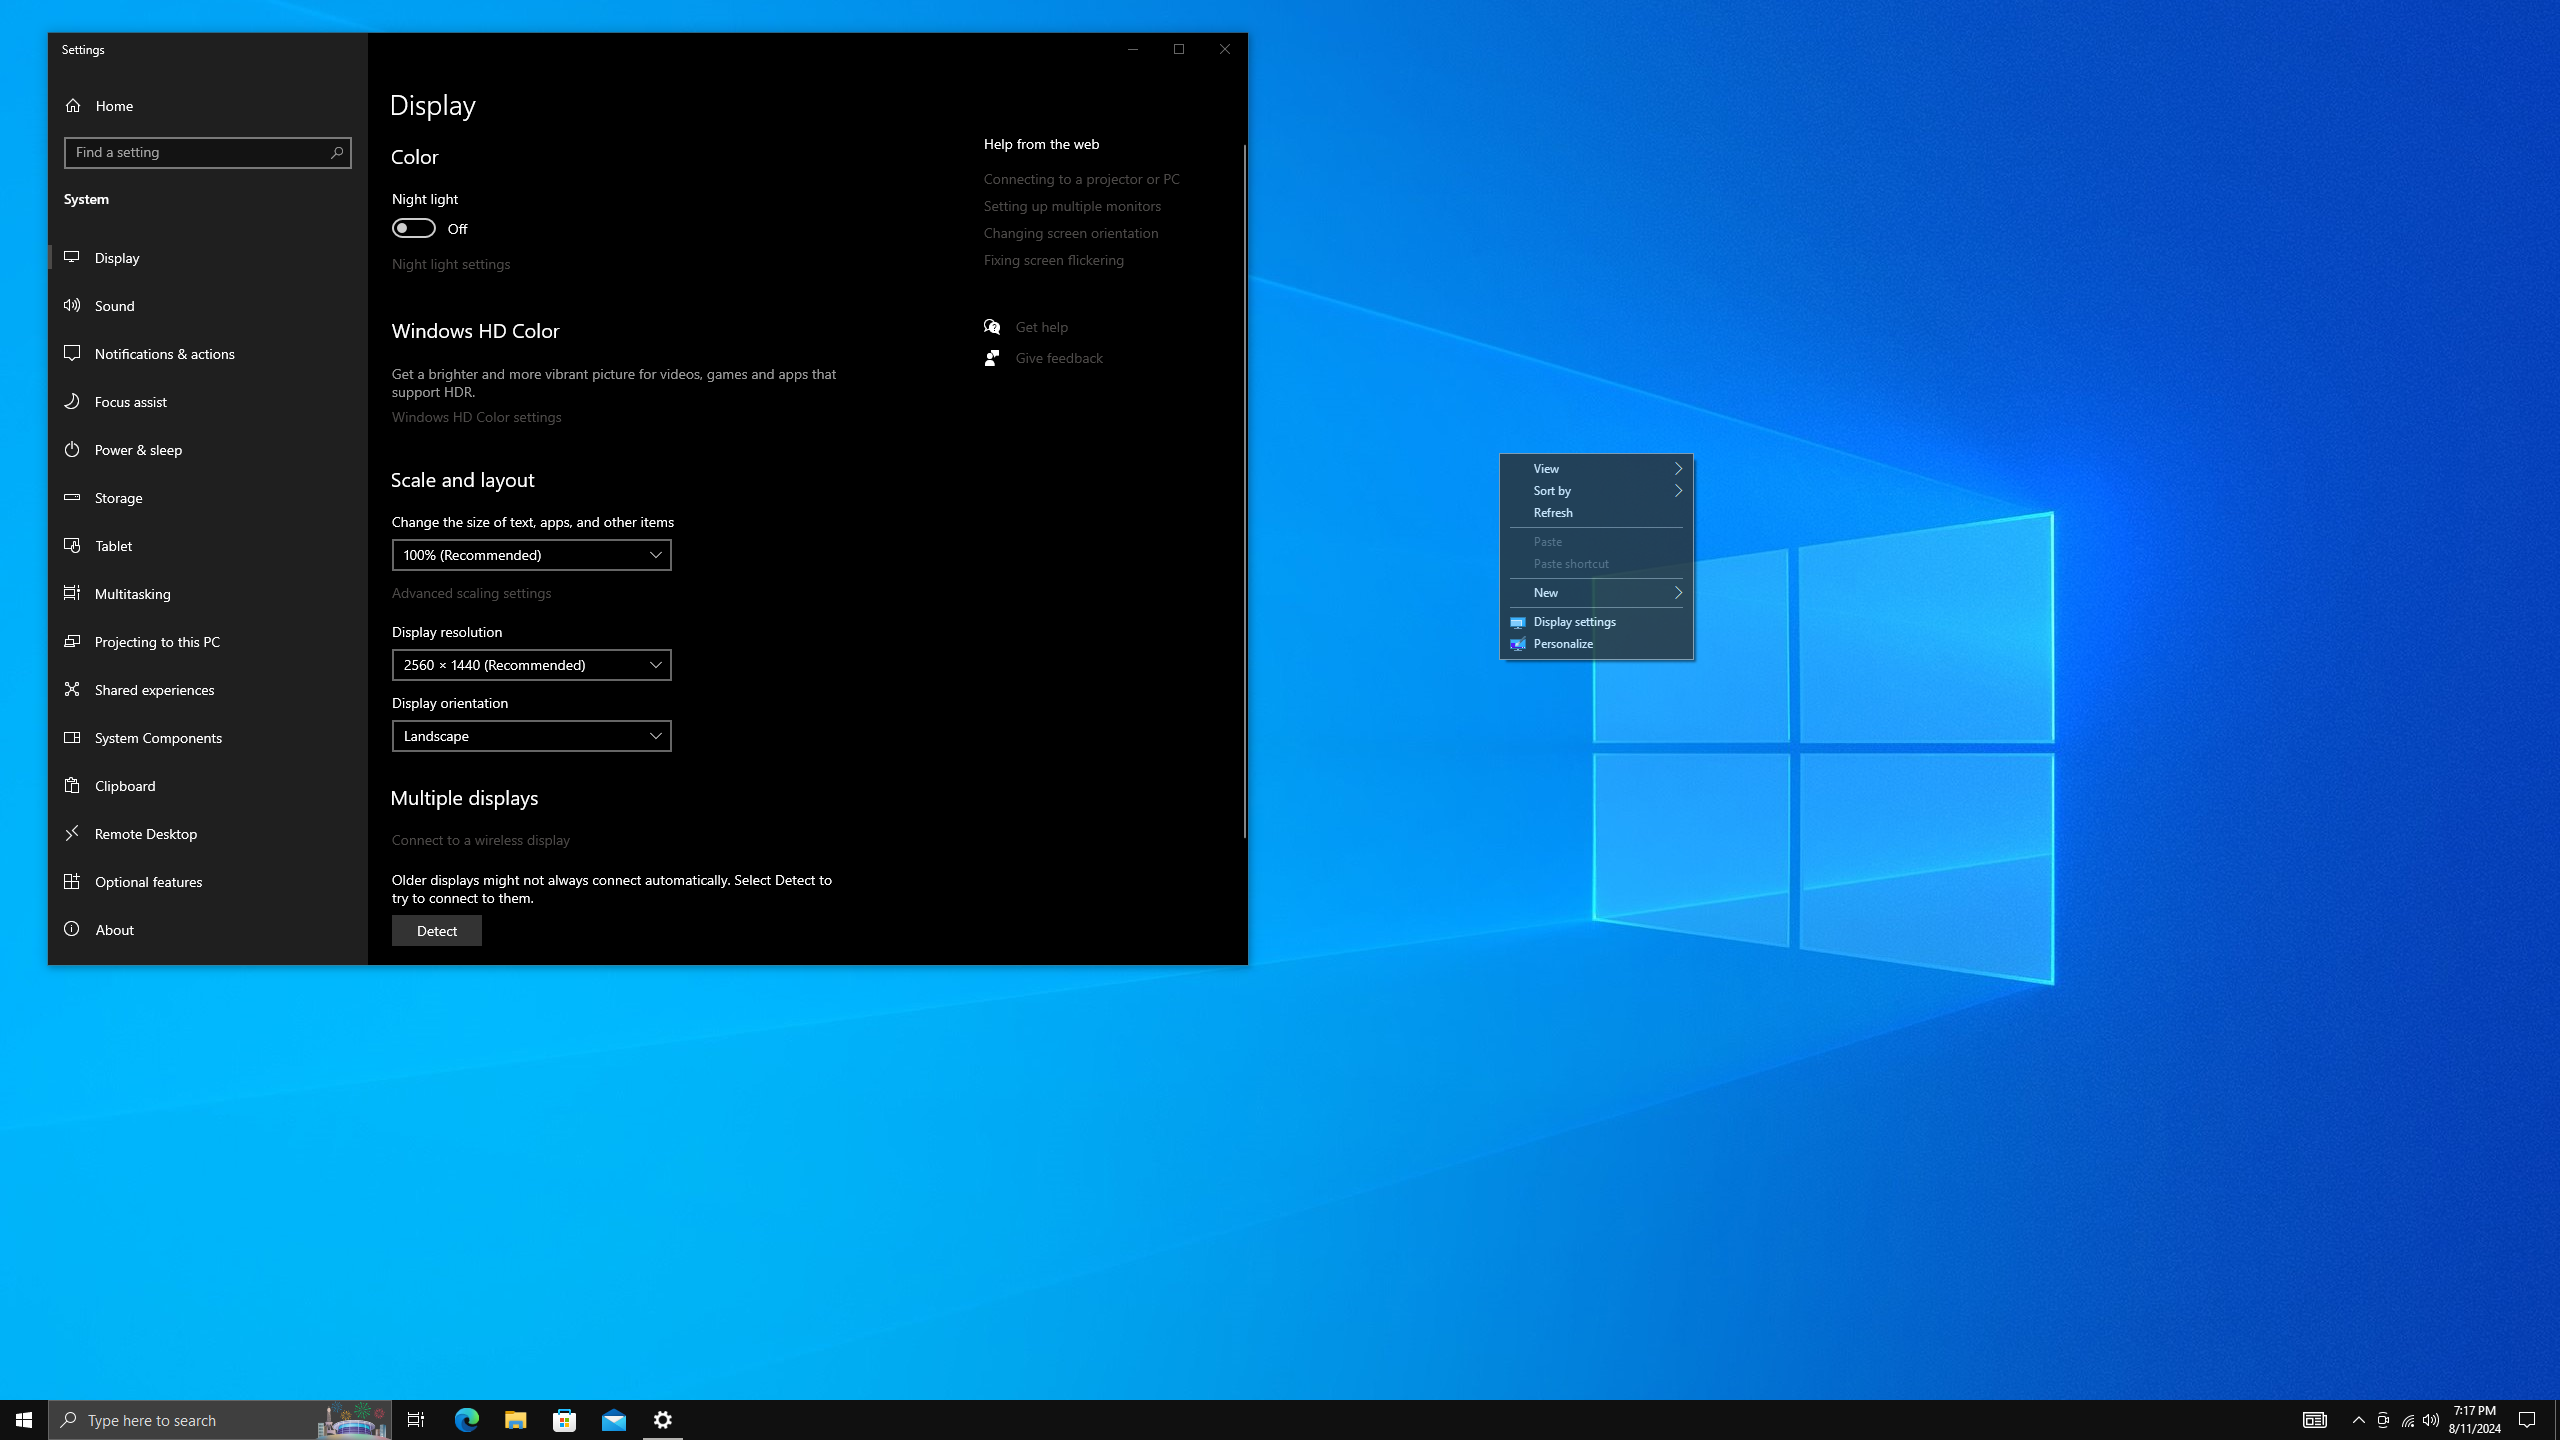Open the Display resolution dropdown
The image size is (2560, 1440).
[531, 665]
